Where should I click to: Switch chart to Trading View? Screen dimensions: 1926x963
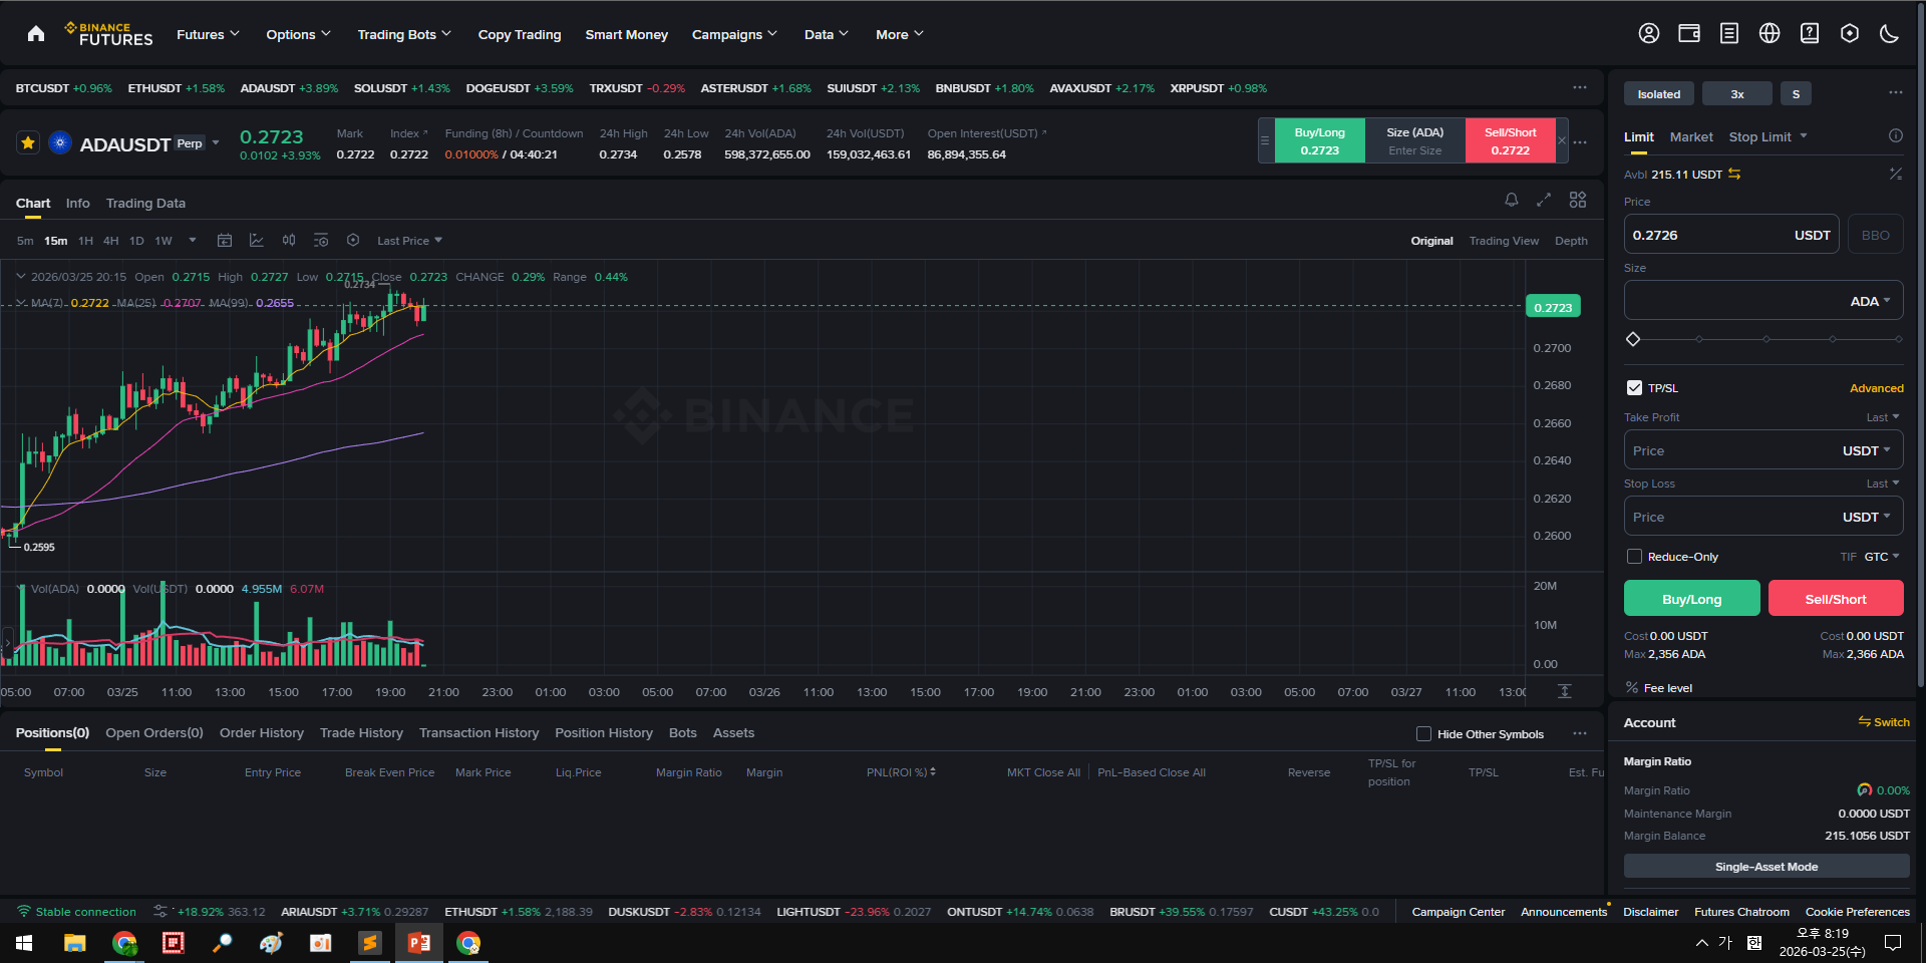1504,241
